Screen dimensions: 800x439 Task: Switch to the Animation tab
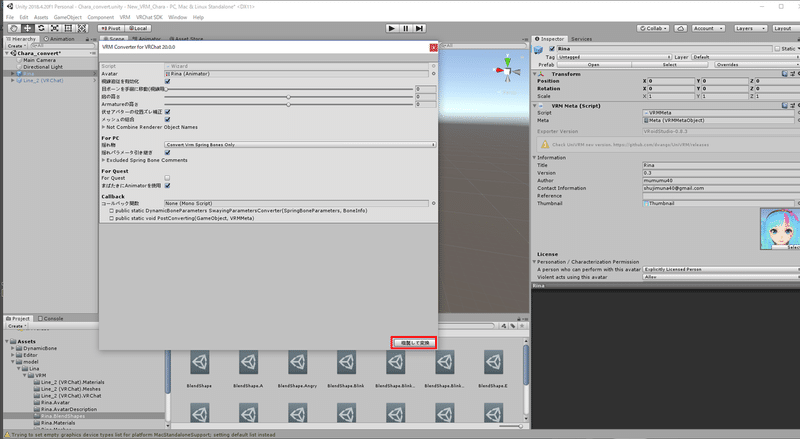59,39
